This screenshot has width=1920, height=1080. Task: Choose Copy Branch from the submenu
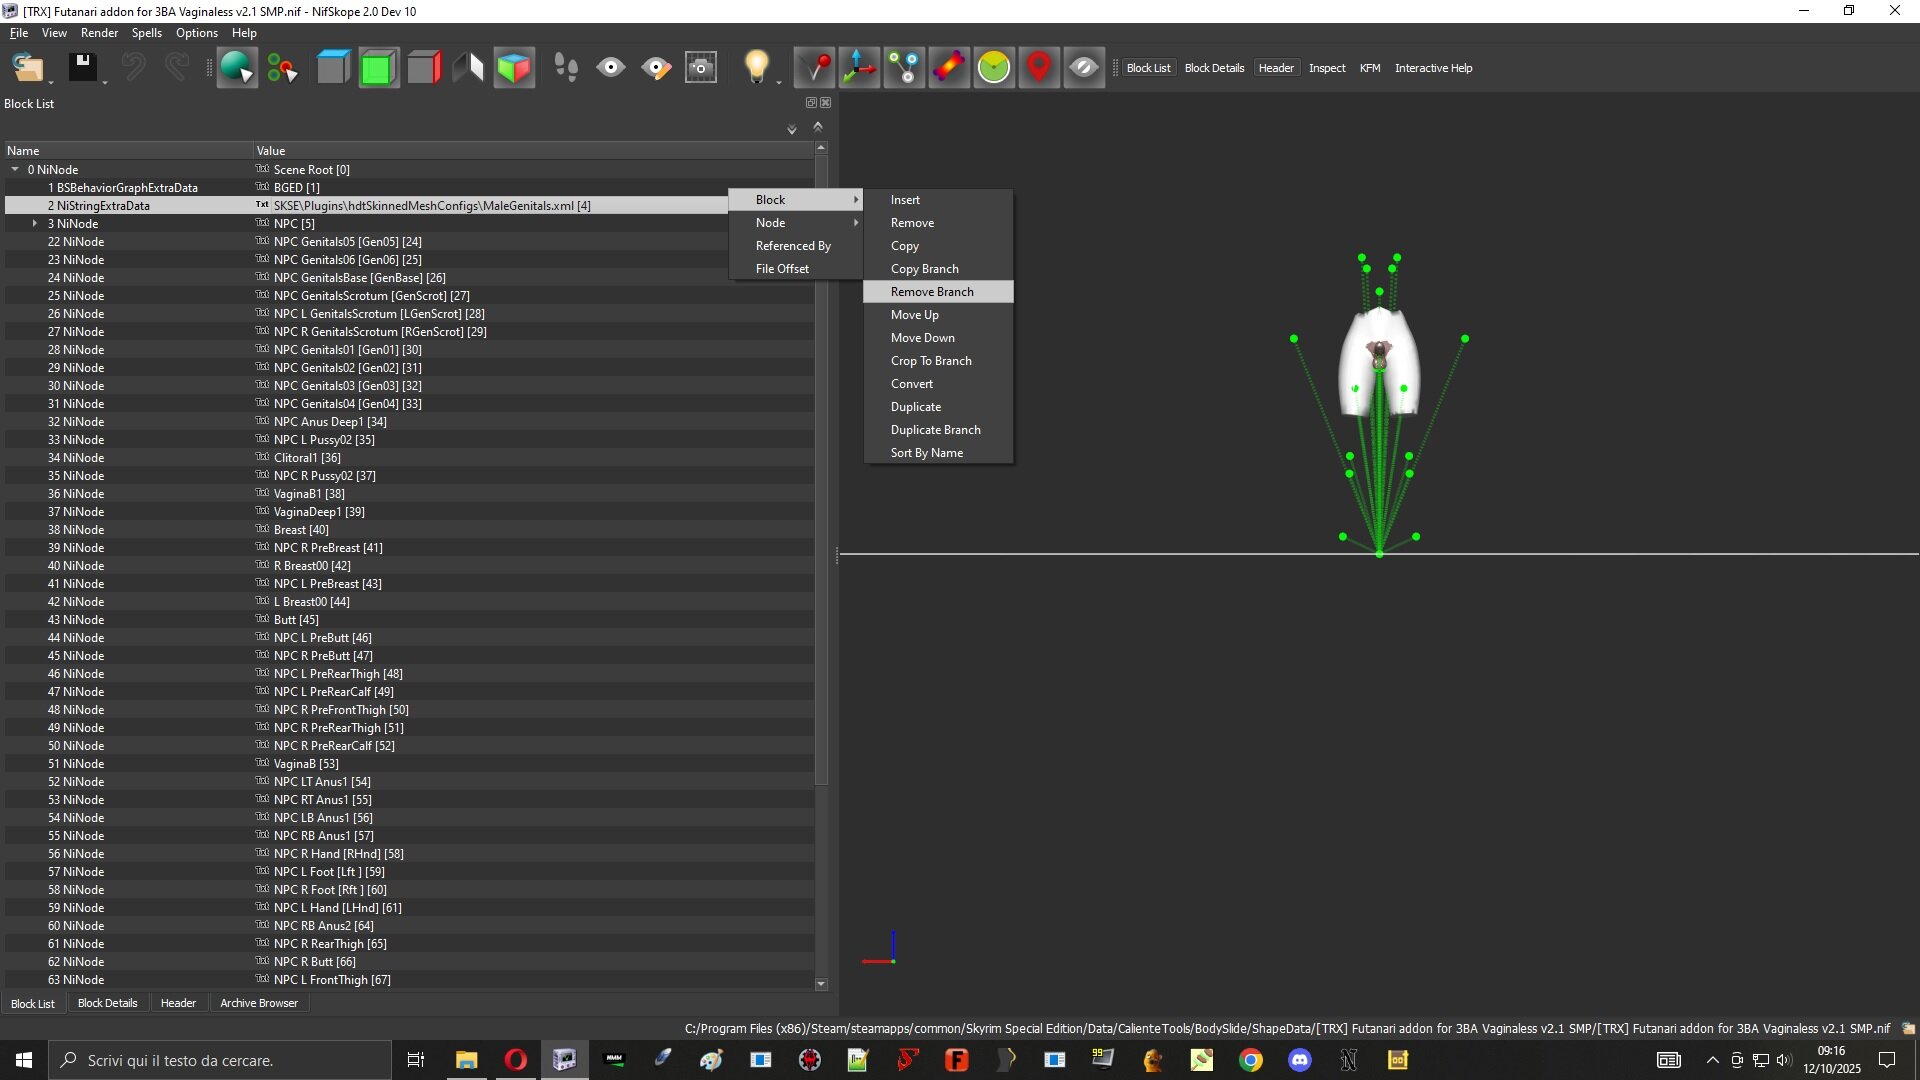938,269
